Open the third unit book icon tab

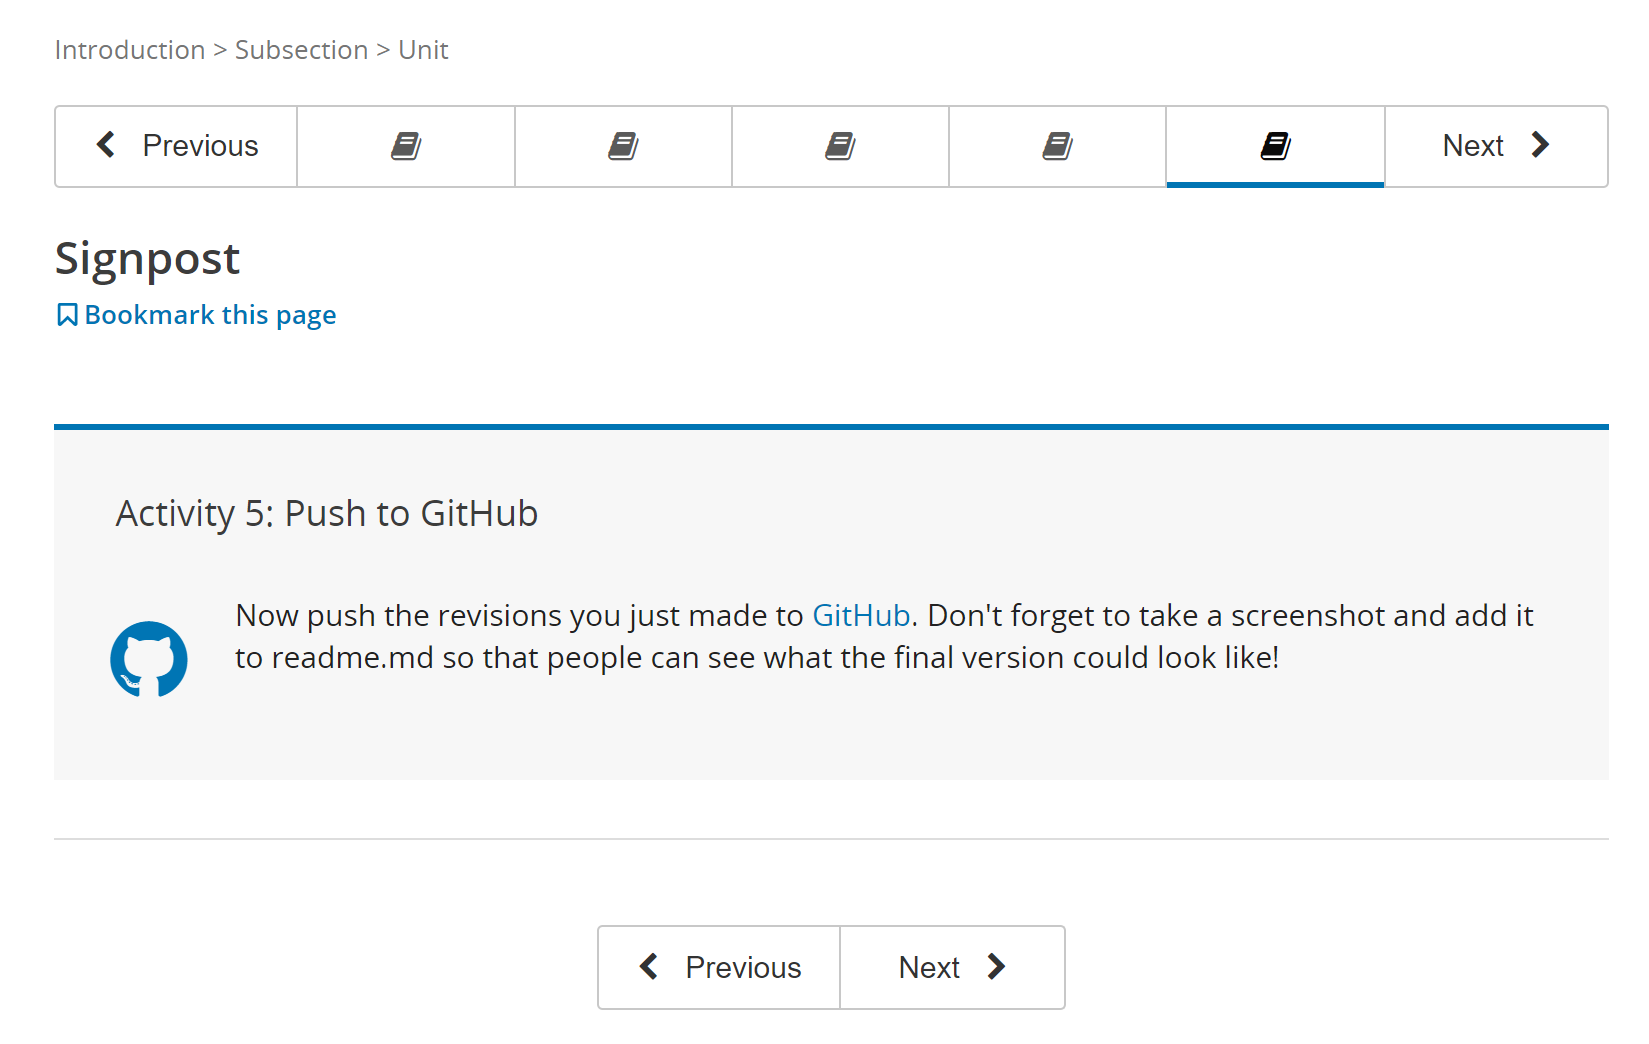coord(840,147)
